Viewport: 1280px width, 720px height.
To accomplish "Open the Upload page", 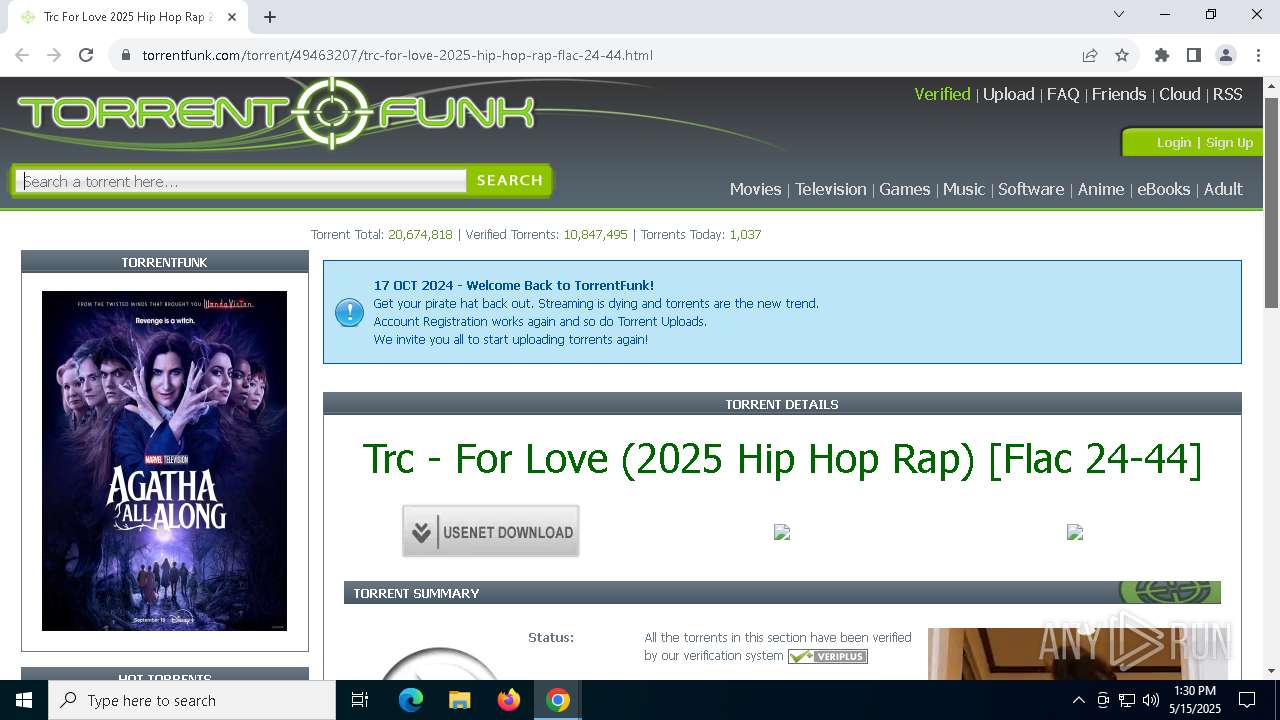I will pos(1008,94).
